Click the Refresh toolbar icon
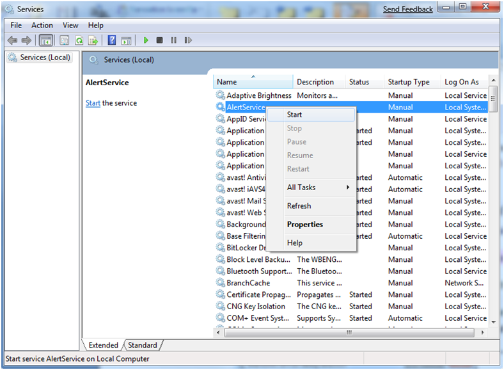504x370 pixels. (79, 41)
